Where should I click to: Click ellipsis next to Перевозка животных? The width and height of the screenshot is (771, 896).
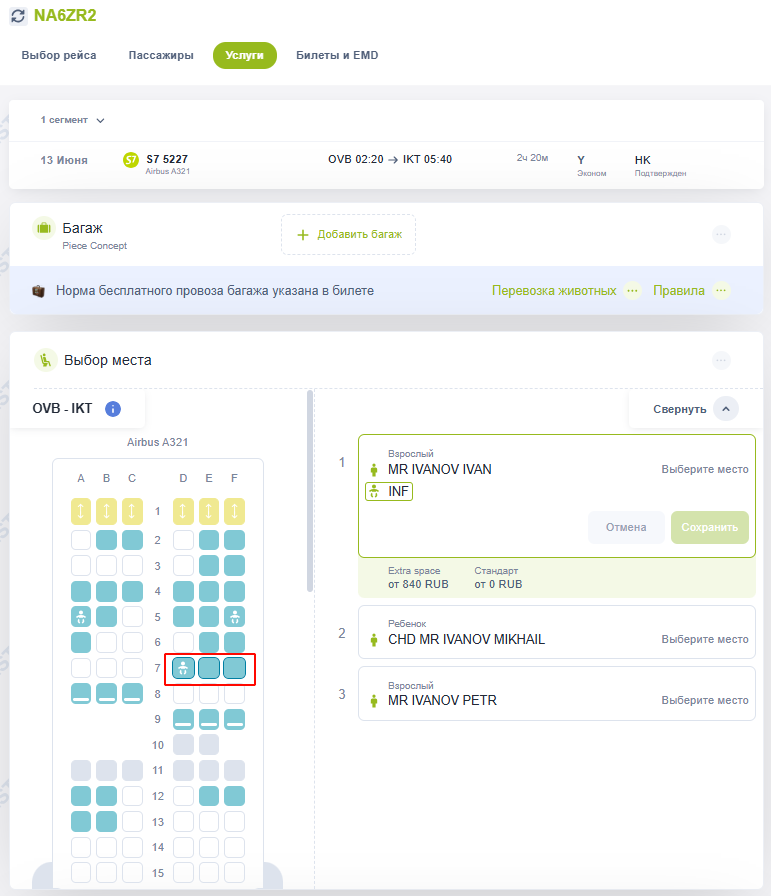632,291
